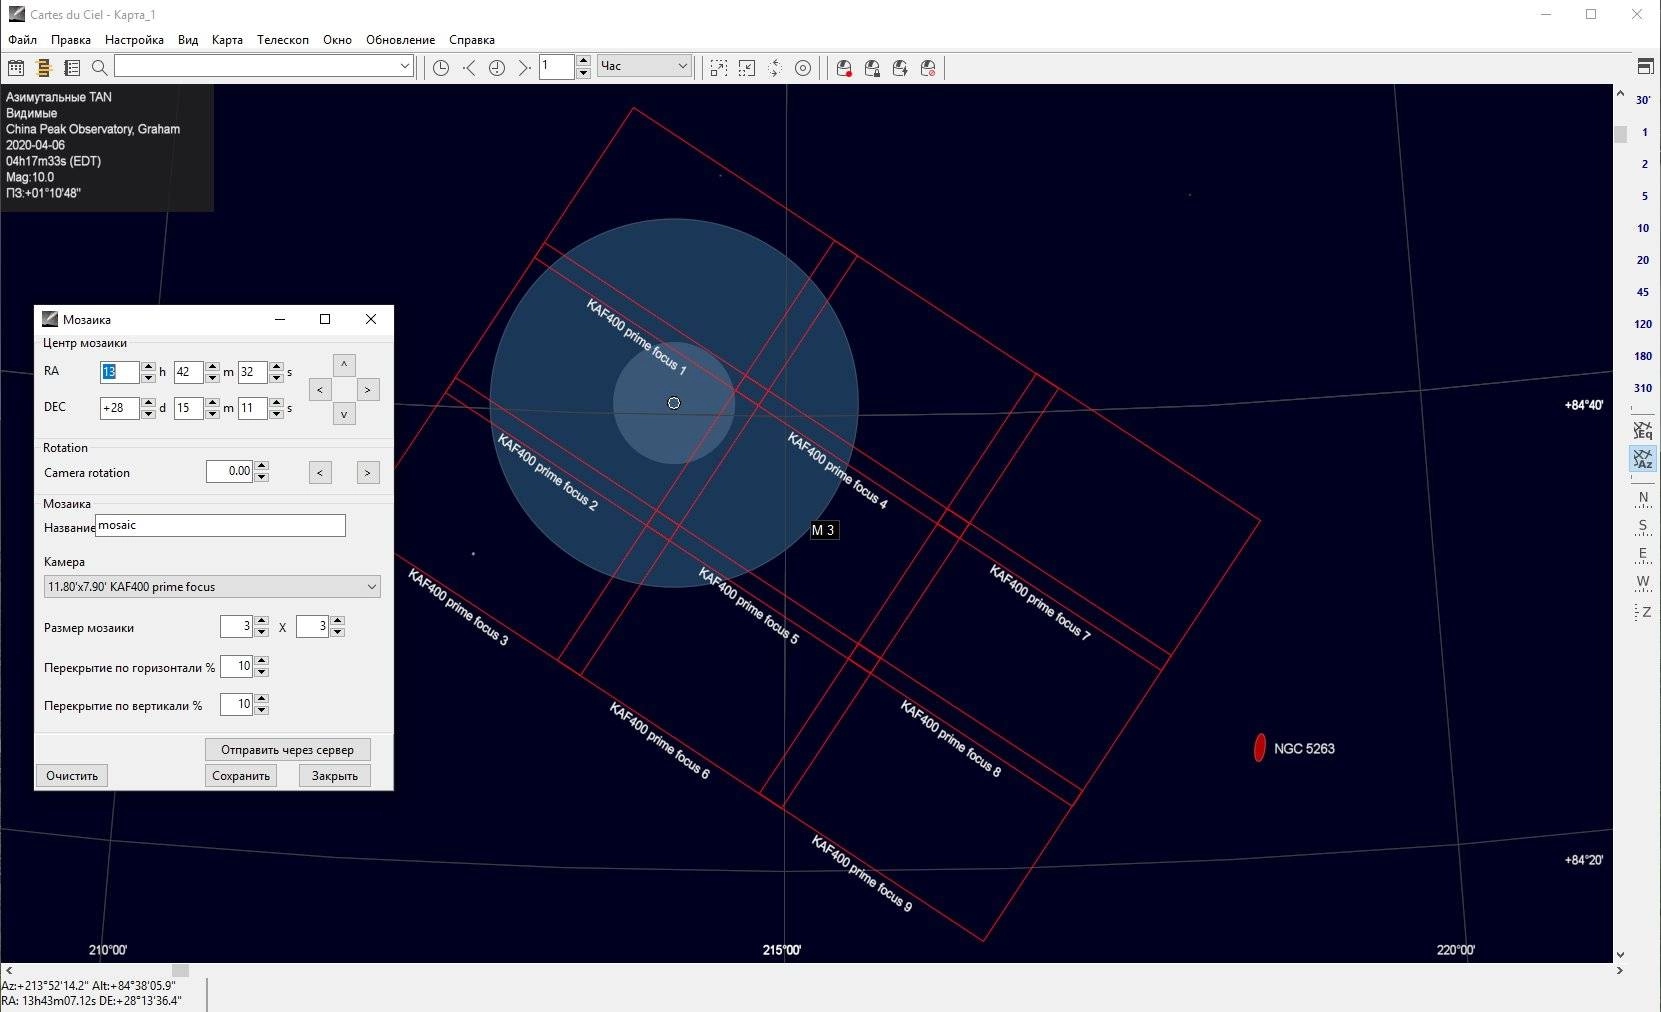Increase mosaic vertical size spinner
Image resolution: width=1661 pixels, height=1012 pixels.
pos(337,621)
